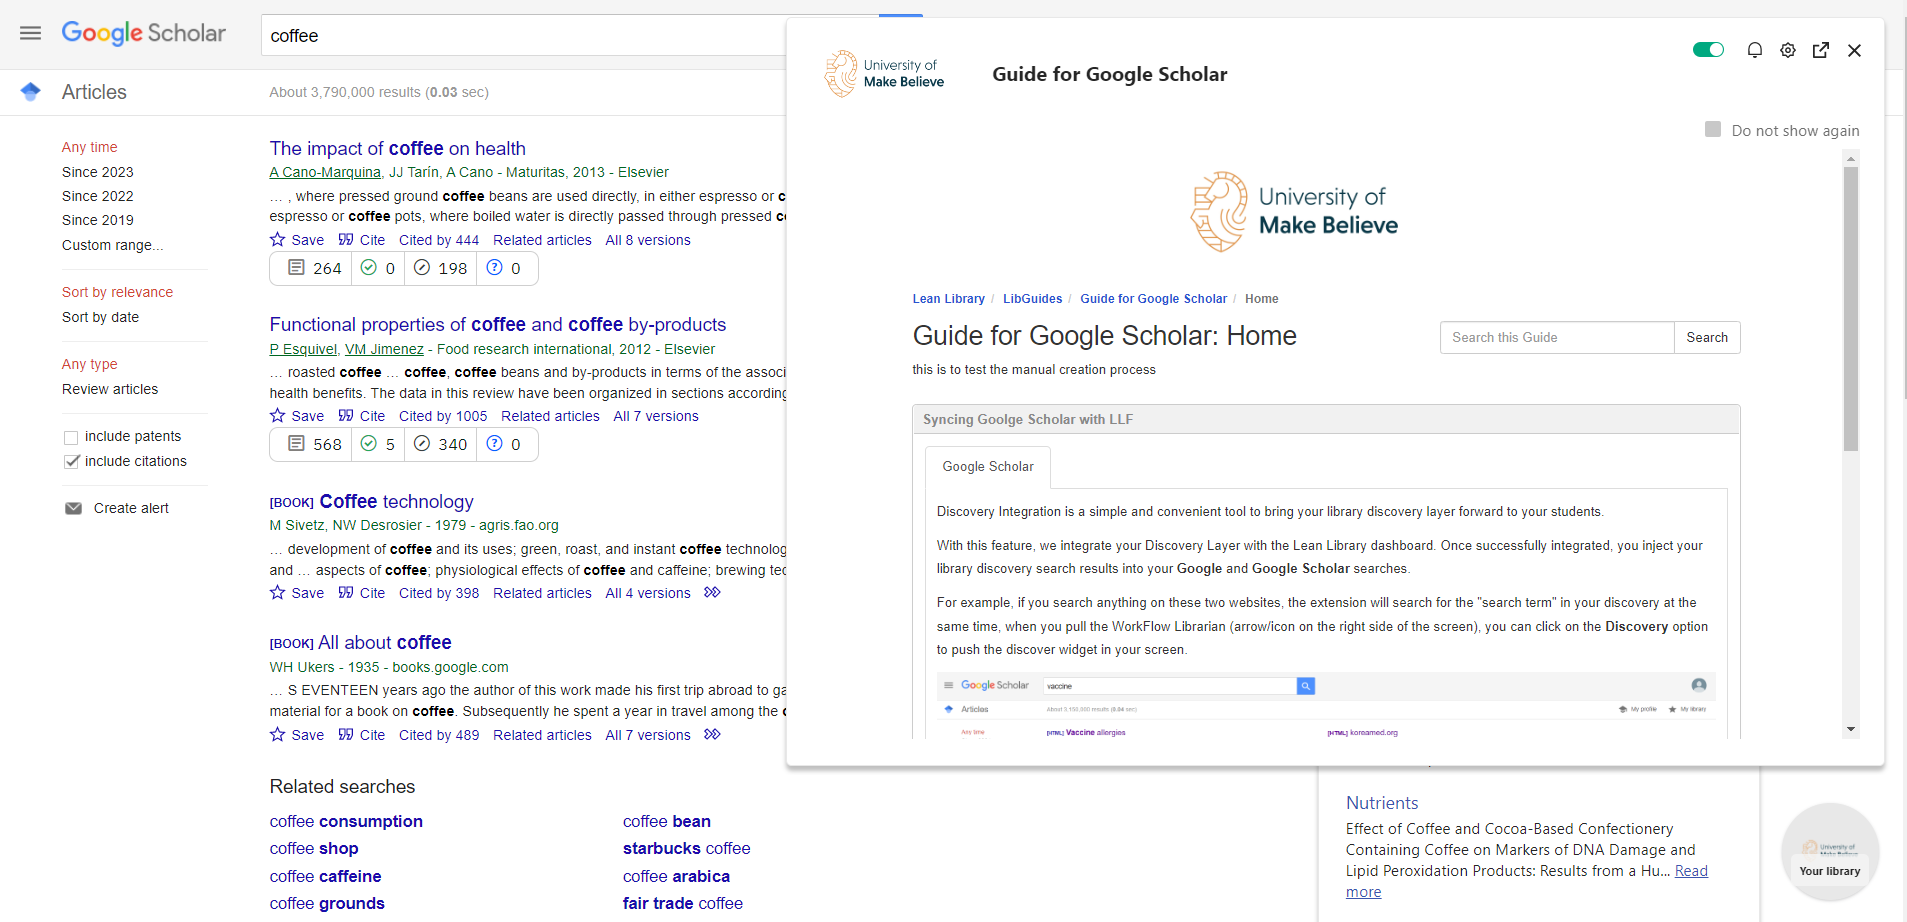
Task: Expand more options arrows for Coffee technology
Action: tap(712, 592)
